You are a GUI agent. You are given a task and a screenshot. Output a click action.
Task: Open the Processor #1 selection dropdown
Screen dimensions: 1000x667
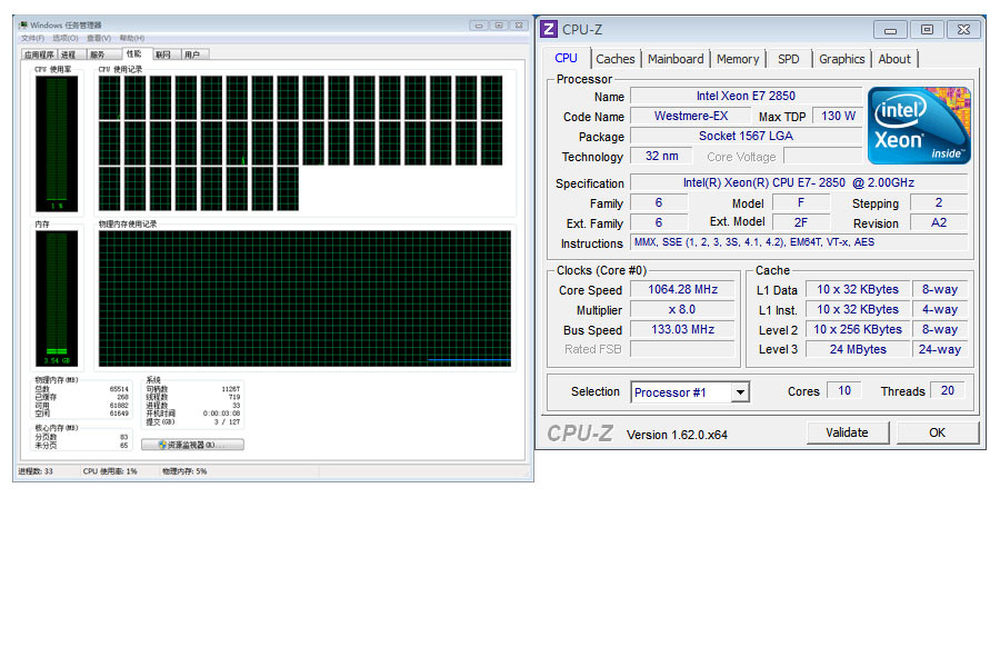tap(740, 392)
